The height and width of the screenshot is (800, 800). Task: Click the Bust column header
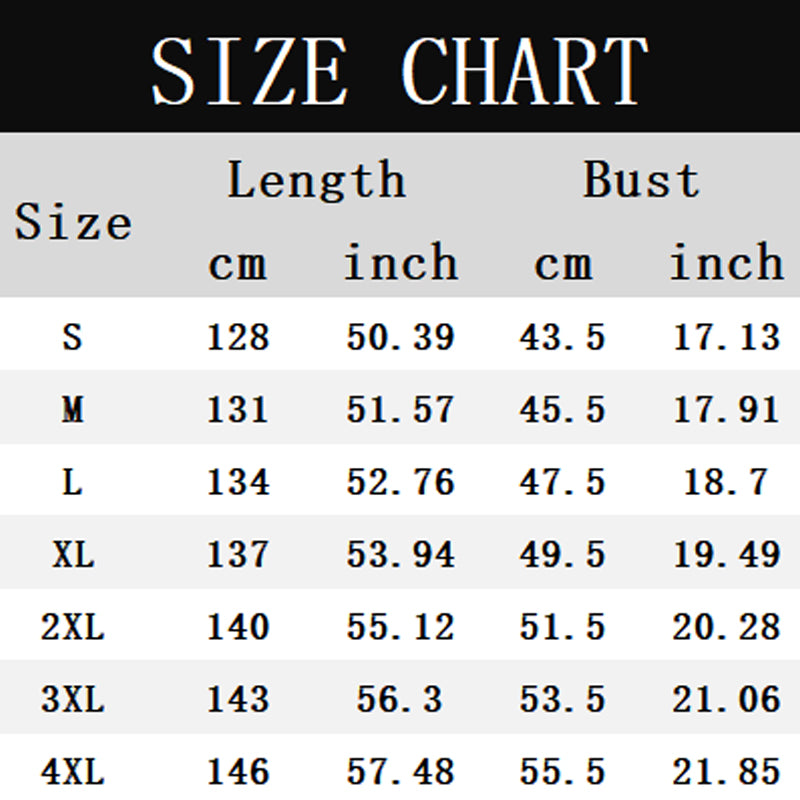(641, 181)
